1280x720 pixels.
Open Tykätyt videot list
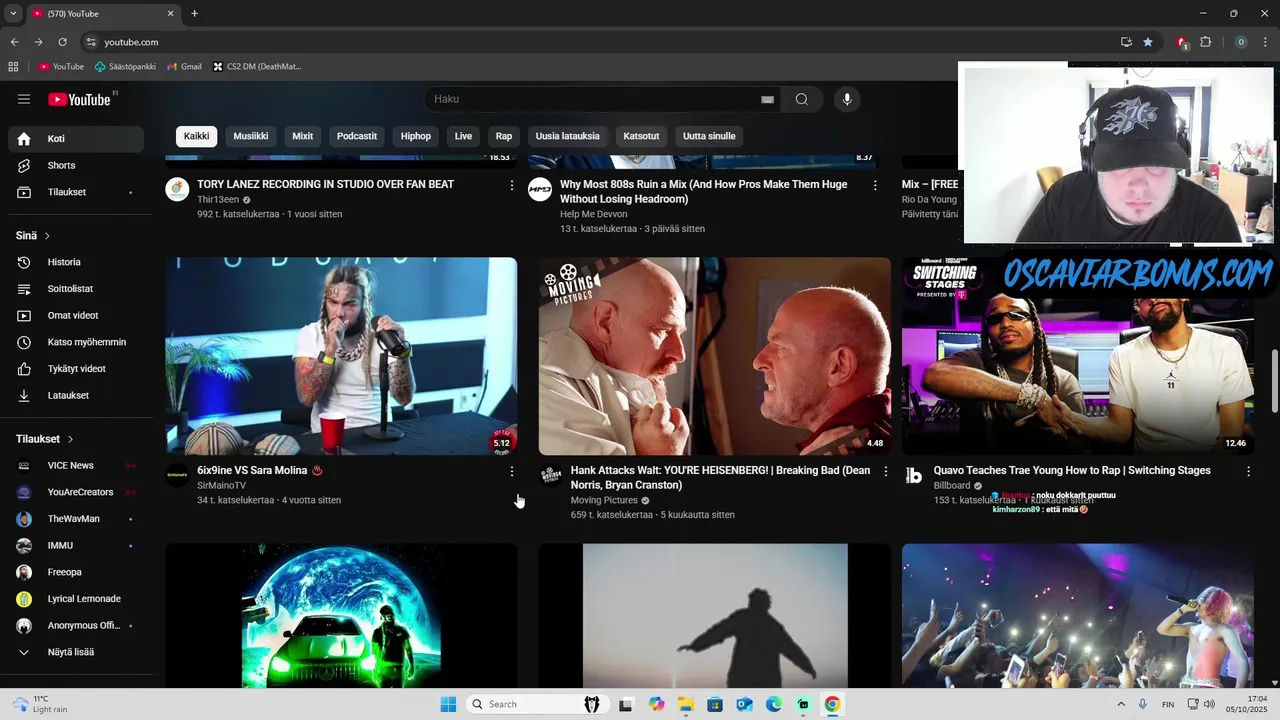coord(76,369)
